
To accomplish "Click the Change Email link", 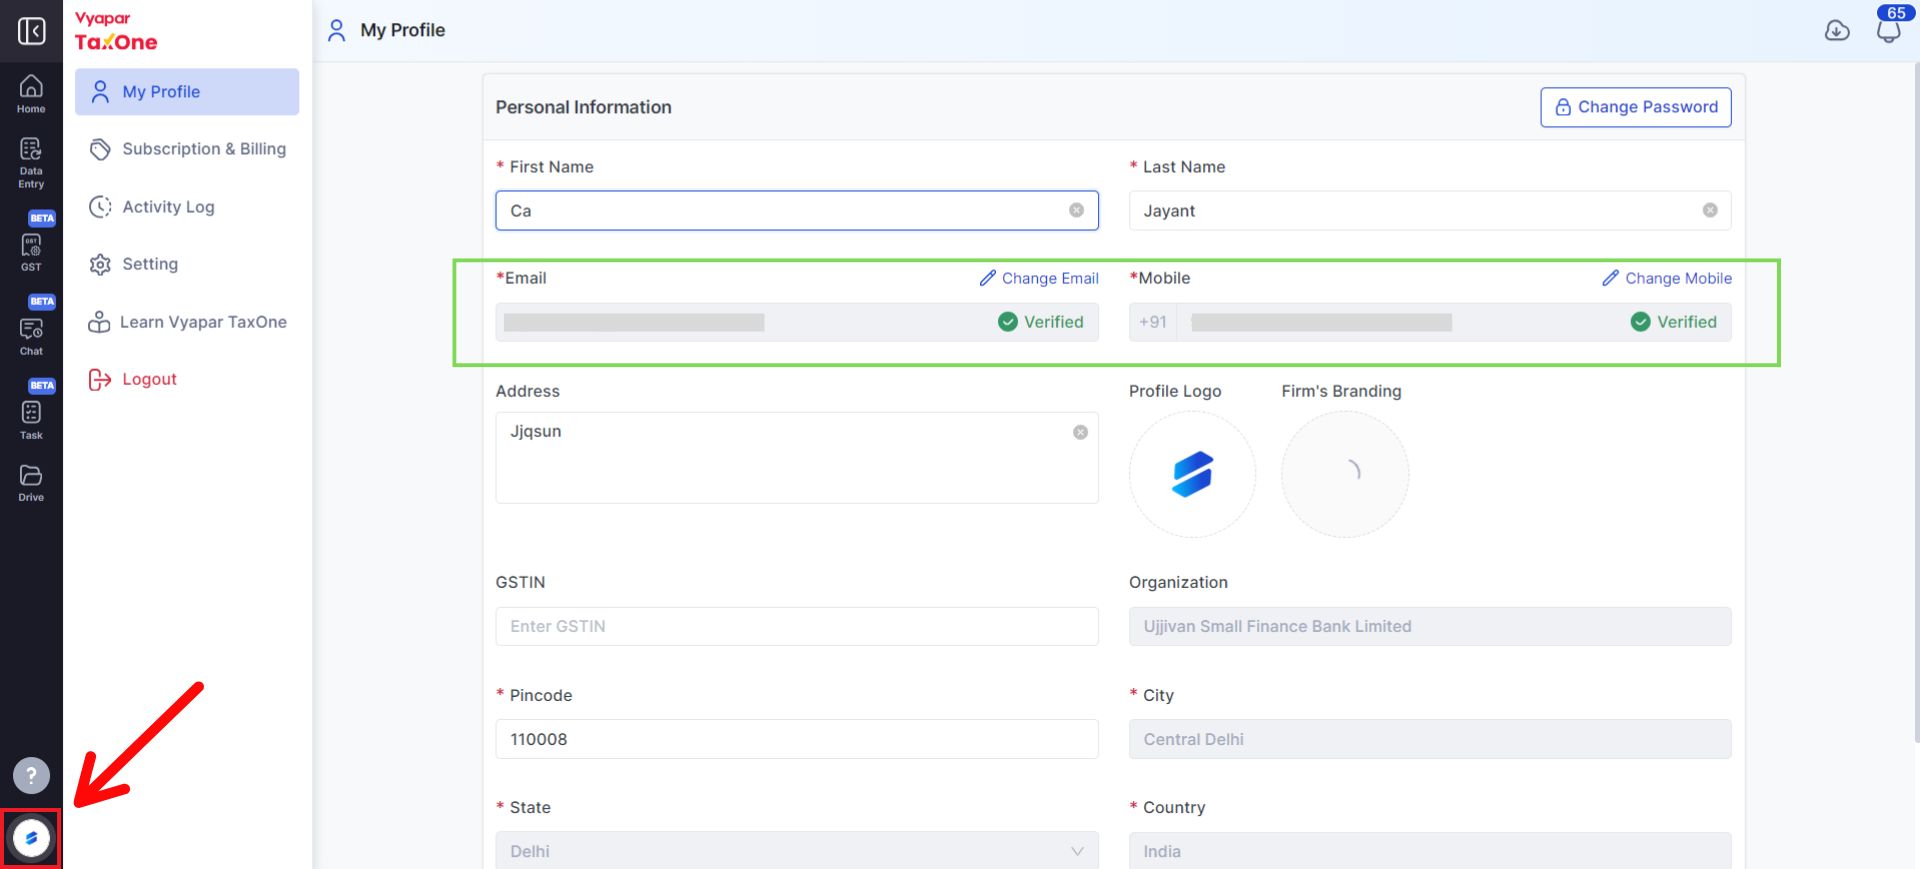I will tap(1039, 278).
